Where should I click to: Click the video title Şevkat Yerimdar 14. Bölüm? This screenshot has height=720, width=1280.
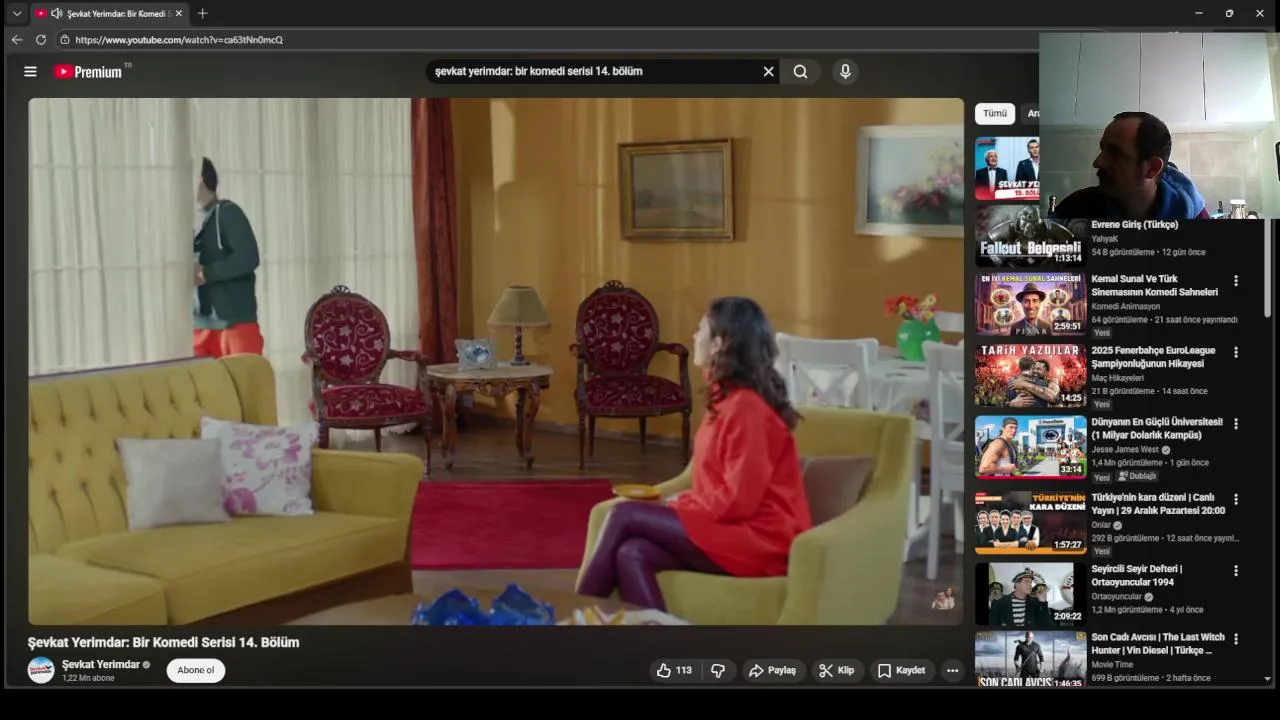click(x=163, y=642)
